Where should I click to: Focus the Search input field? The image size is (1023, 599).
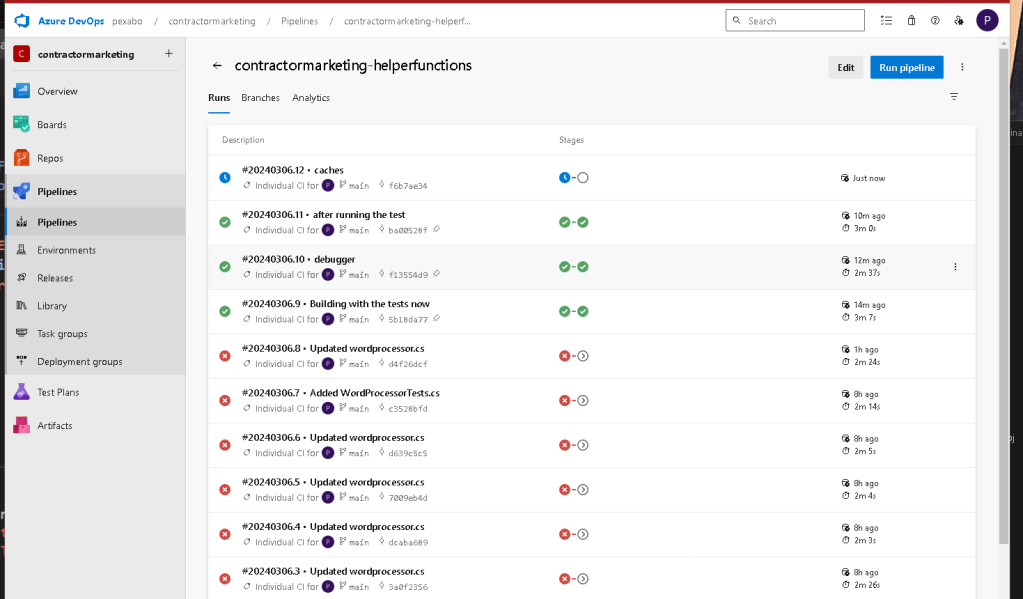point(795,20)
